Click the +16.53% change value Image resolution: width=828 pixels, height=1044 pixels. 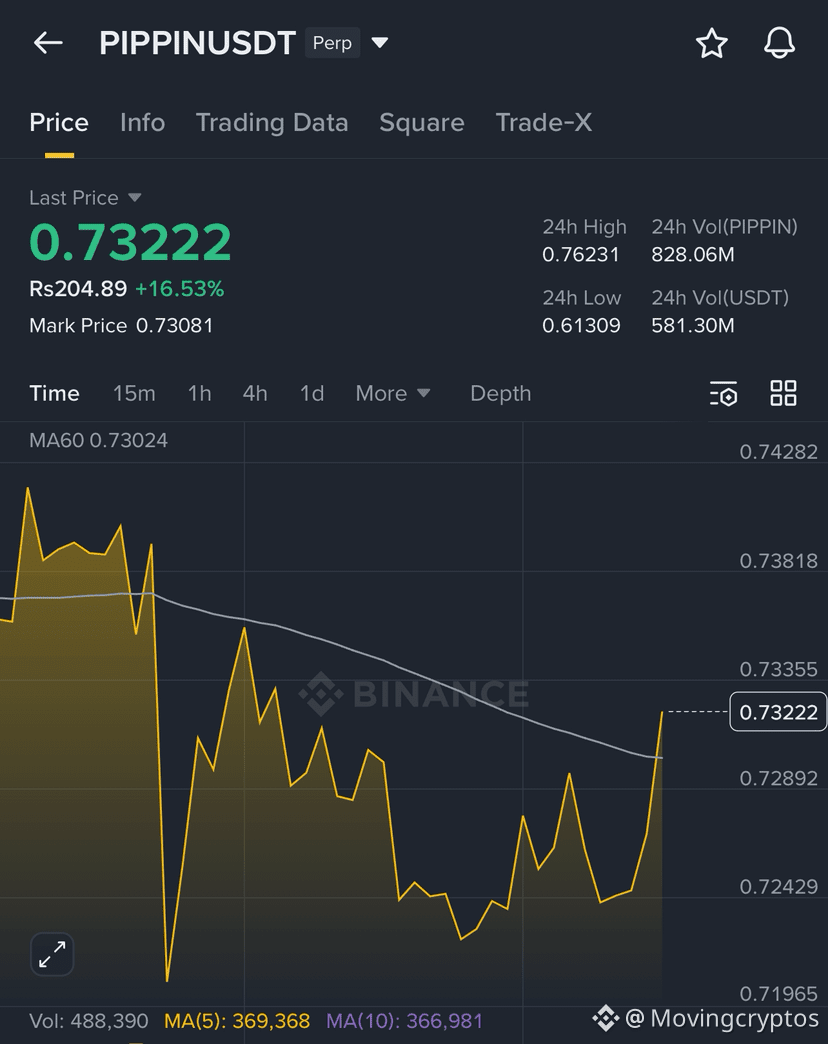point(180,289)
